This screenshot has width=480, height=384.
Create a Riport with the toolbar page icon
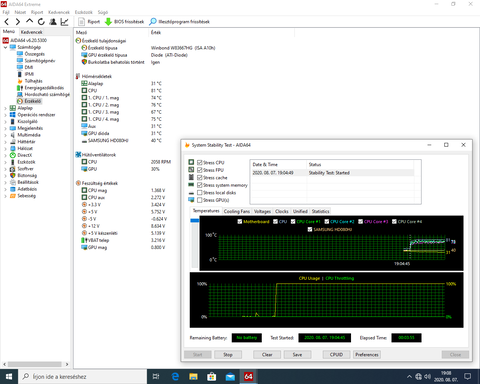(89, 22)
